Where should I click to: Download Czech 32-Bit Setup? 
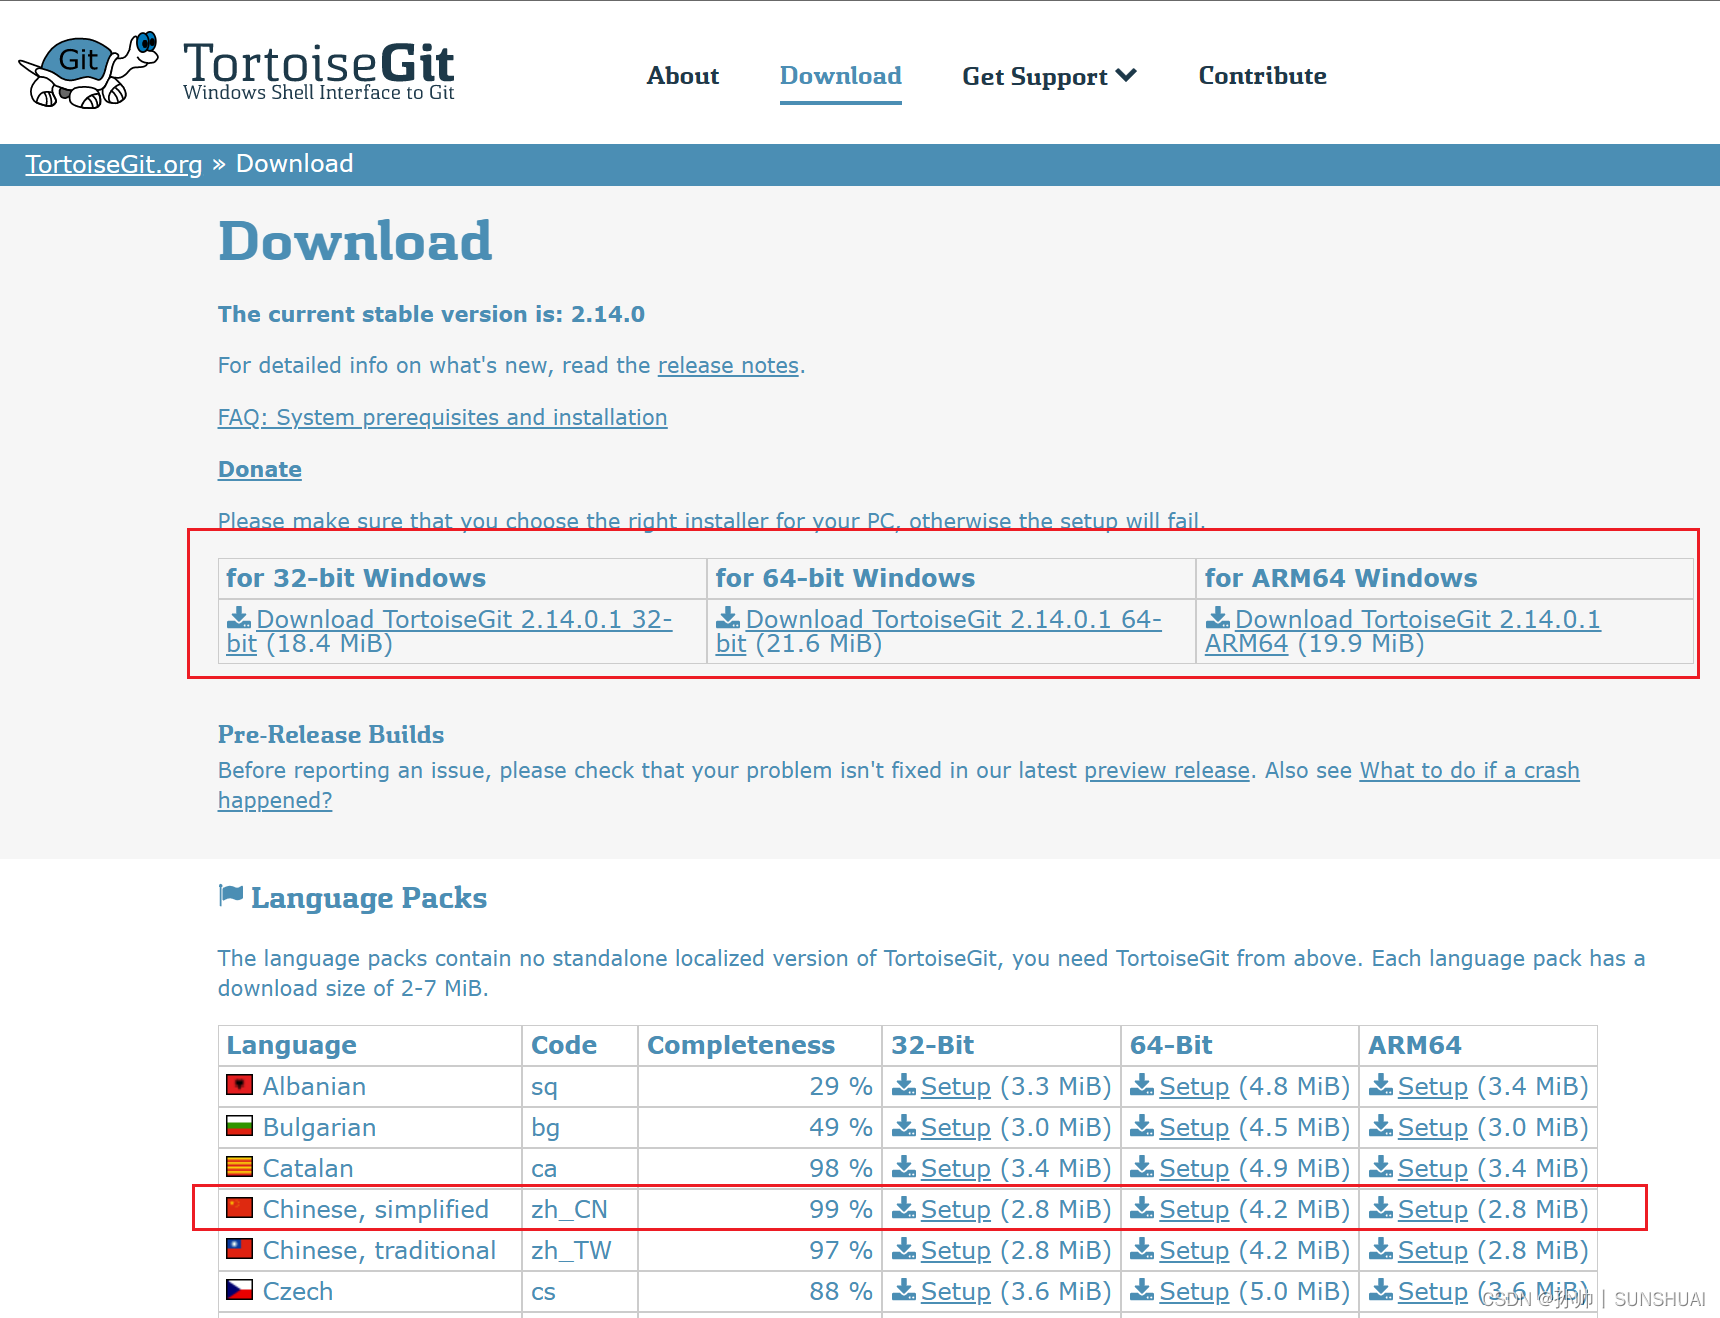(955, 1292)
